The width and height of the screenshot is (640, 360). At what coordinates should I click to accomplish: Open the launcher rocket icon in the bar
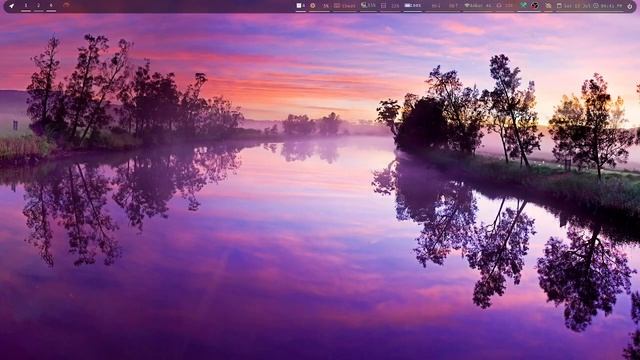click(x=11, y=6)
